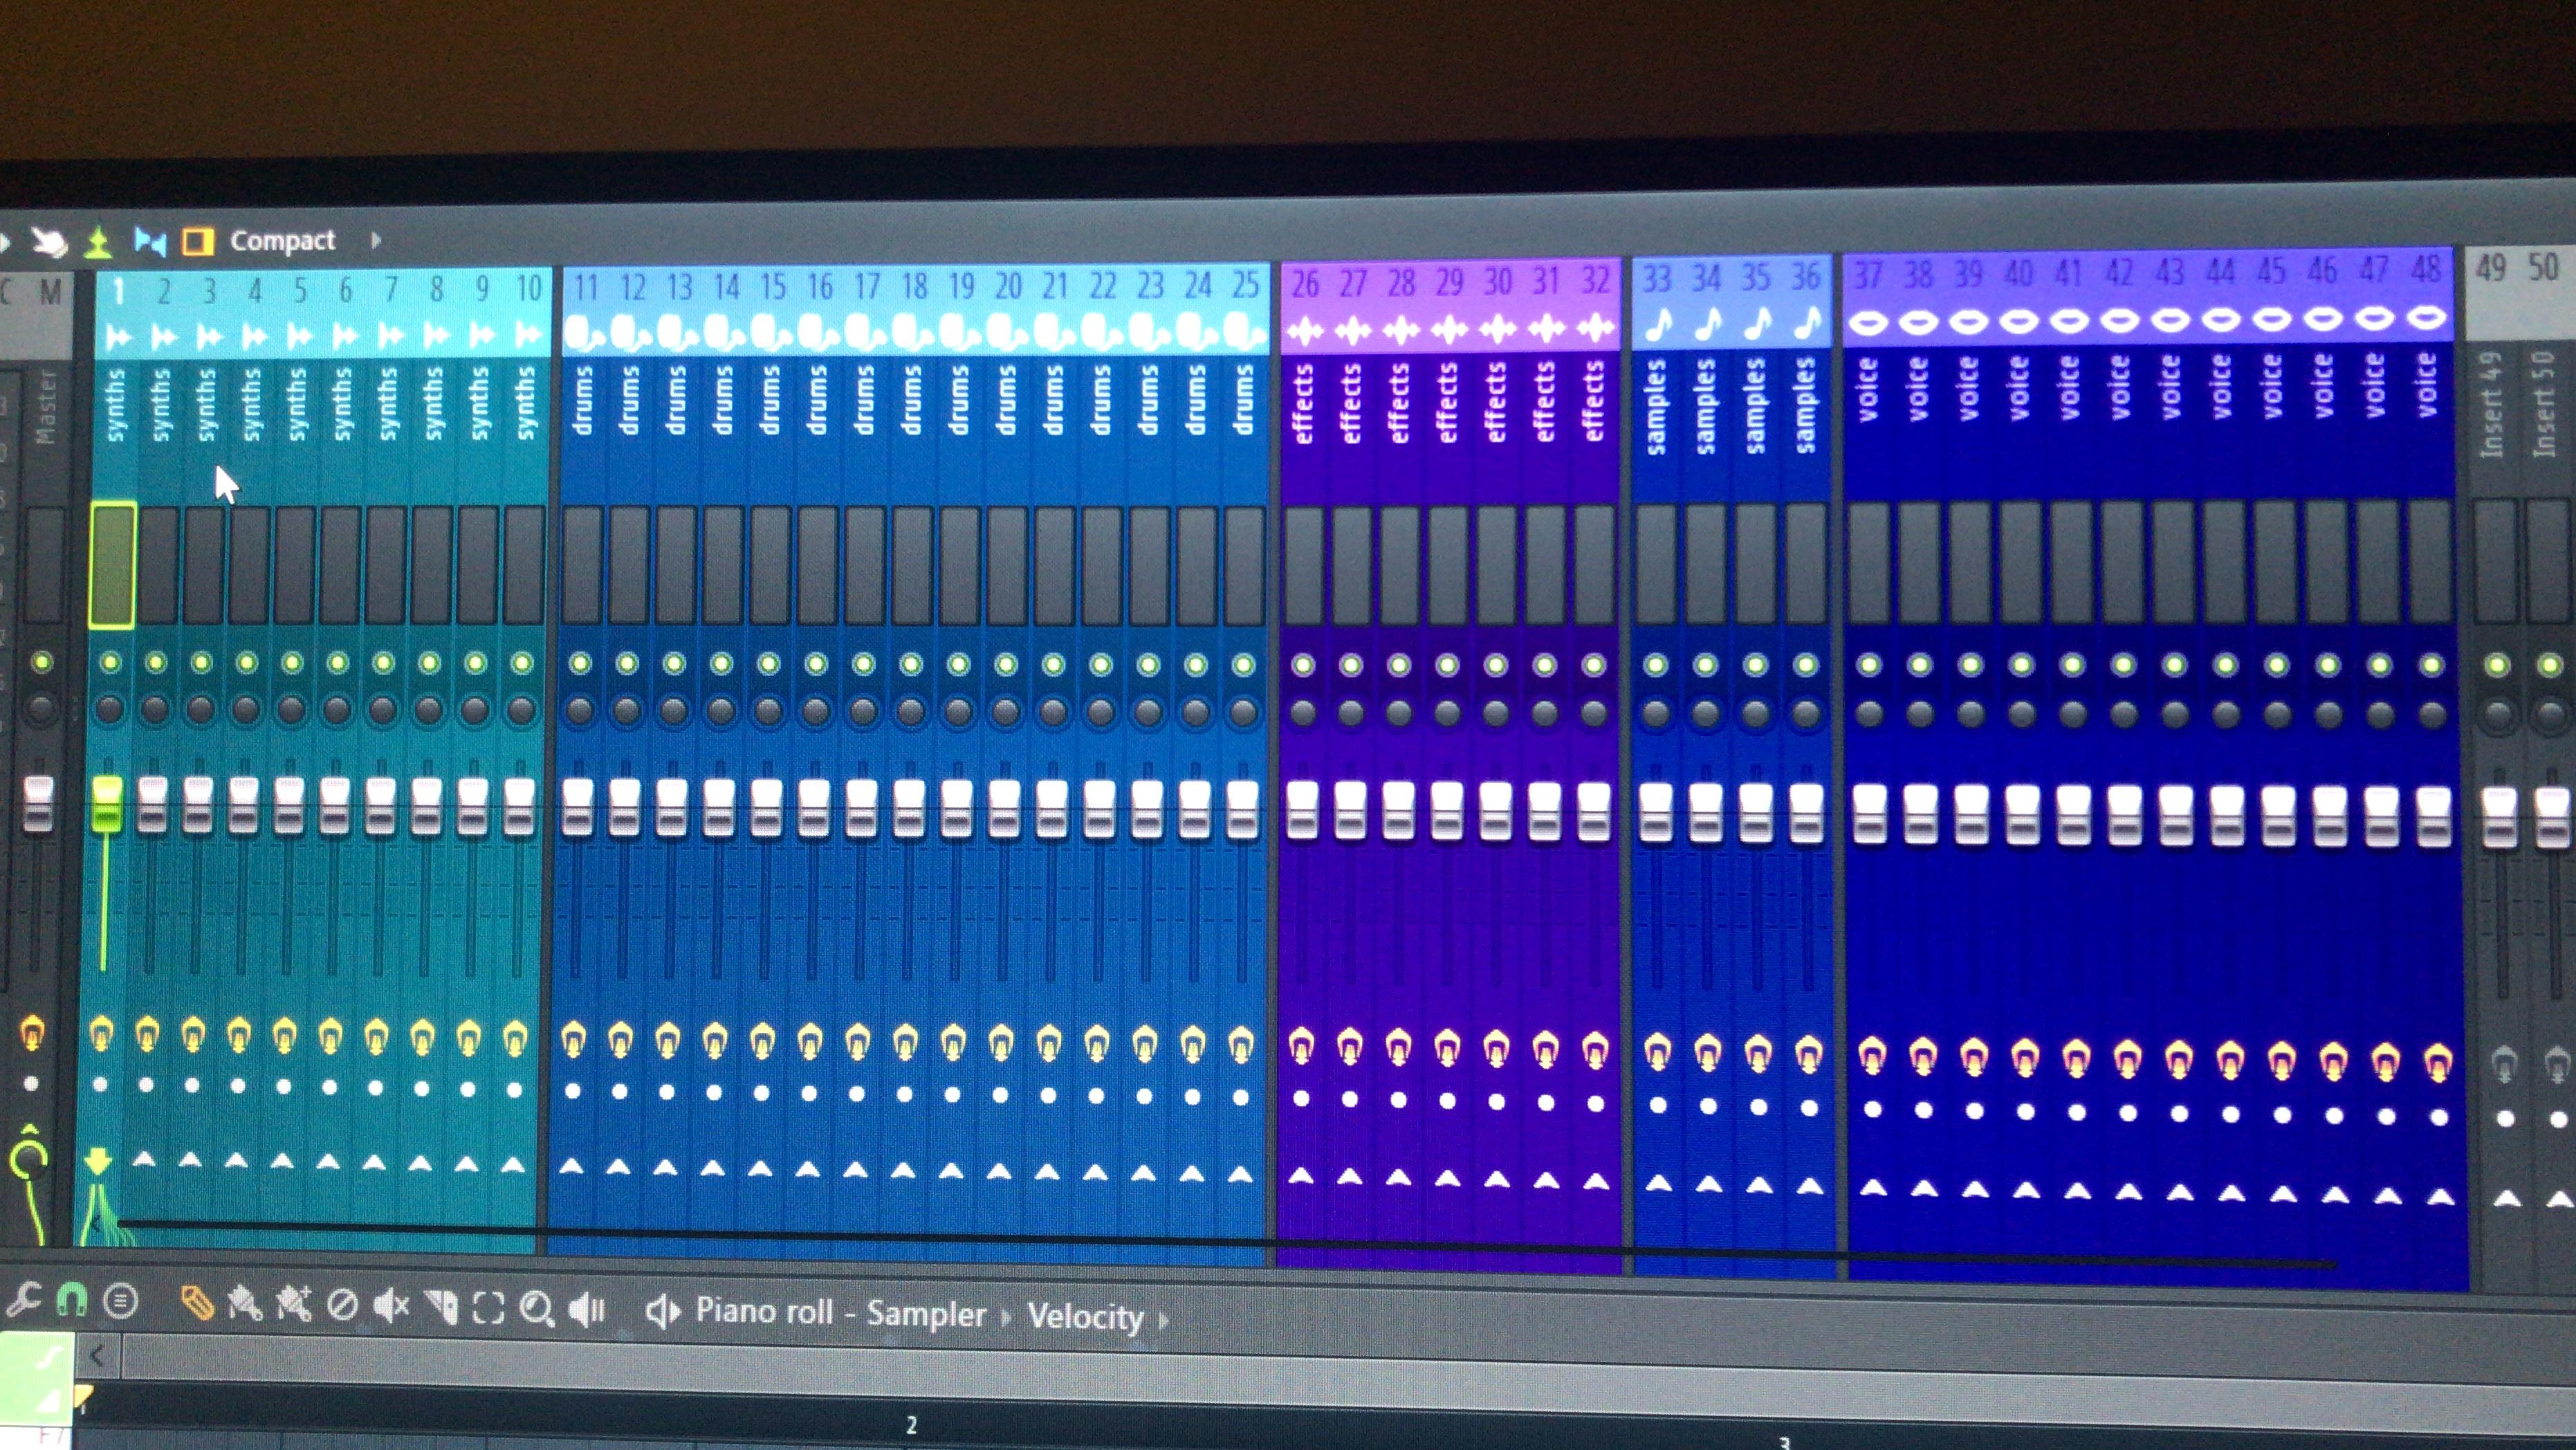Expand the Piano roll - Sampler selector arrow

[x=1007, y=1315]
